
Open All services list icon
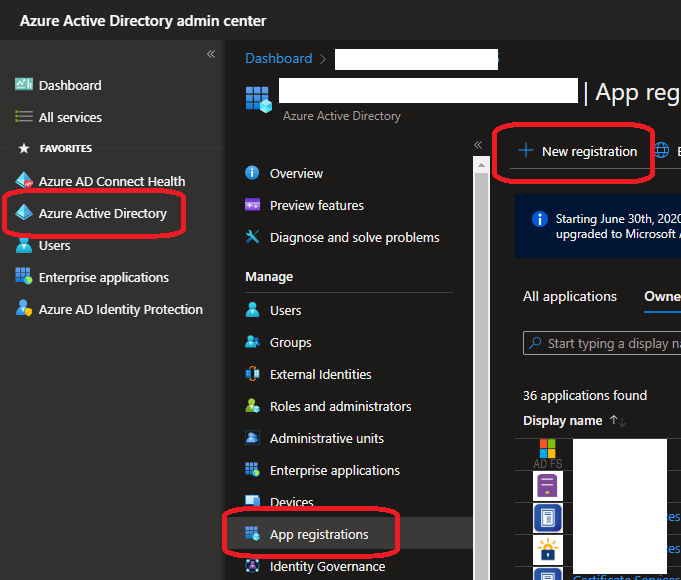[x=24, y=117]
